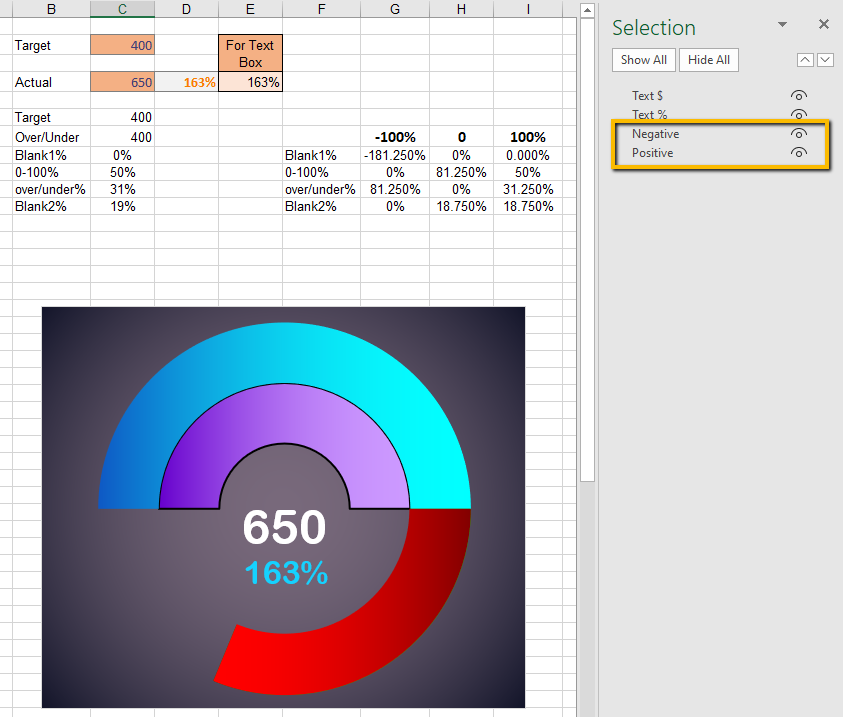Select column G header
This screenshot has height=717, width=843.
[x=395, y=9]
